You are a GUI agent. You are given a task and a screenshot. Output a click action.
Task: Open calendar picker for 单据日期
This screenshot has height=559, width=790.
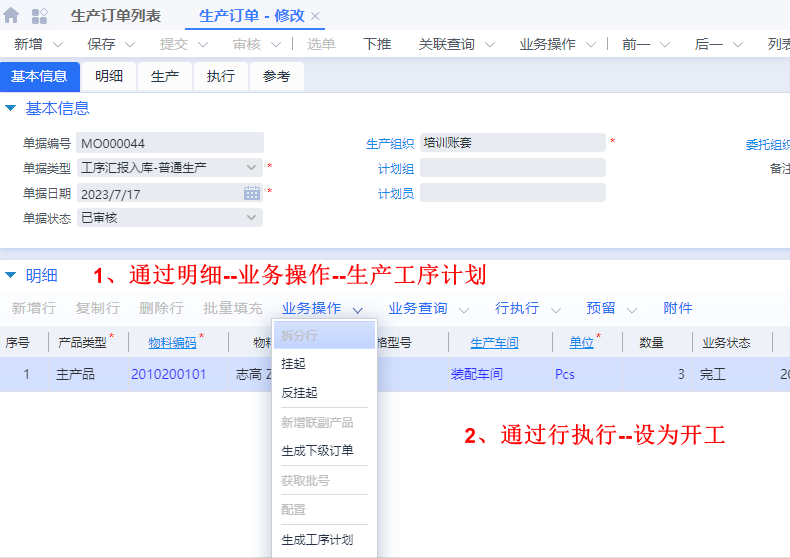(x=252, y=193)
